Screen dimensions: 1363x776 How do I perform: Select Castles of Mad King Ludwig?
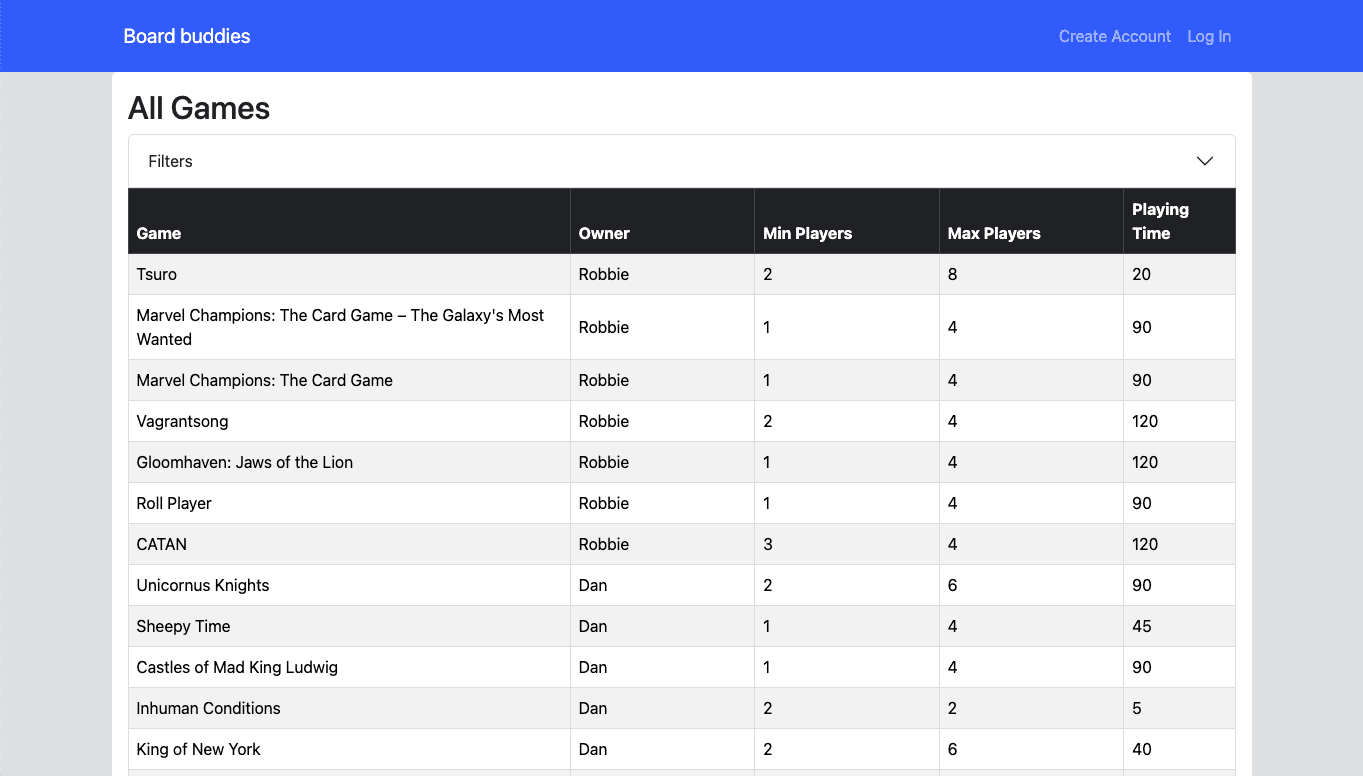pyautogui.click(x=237, y=667)
